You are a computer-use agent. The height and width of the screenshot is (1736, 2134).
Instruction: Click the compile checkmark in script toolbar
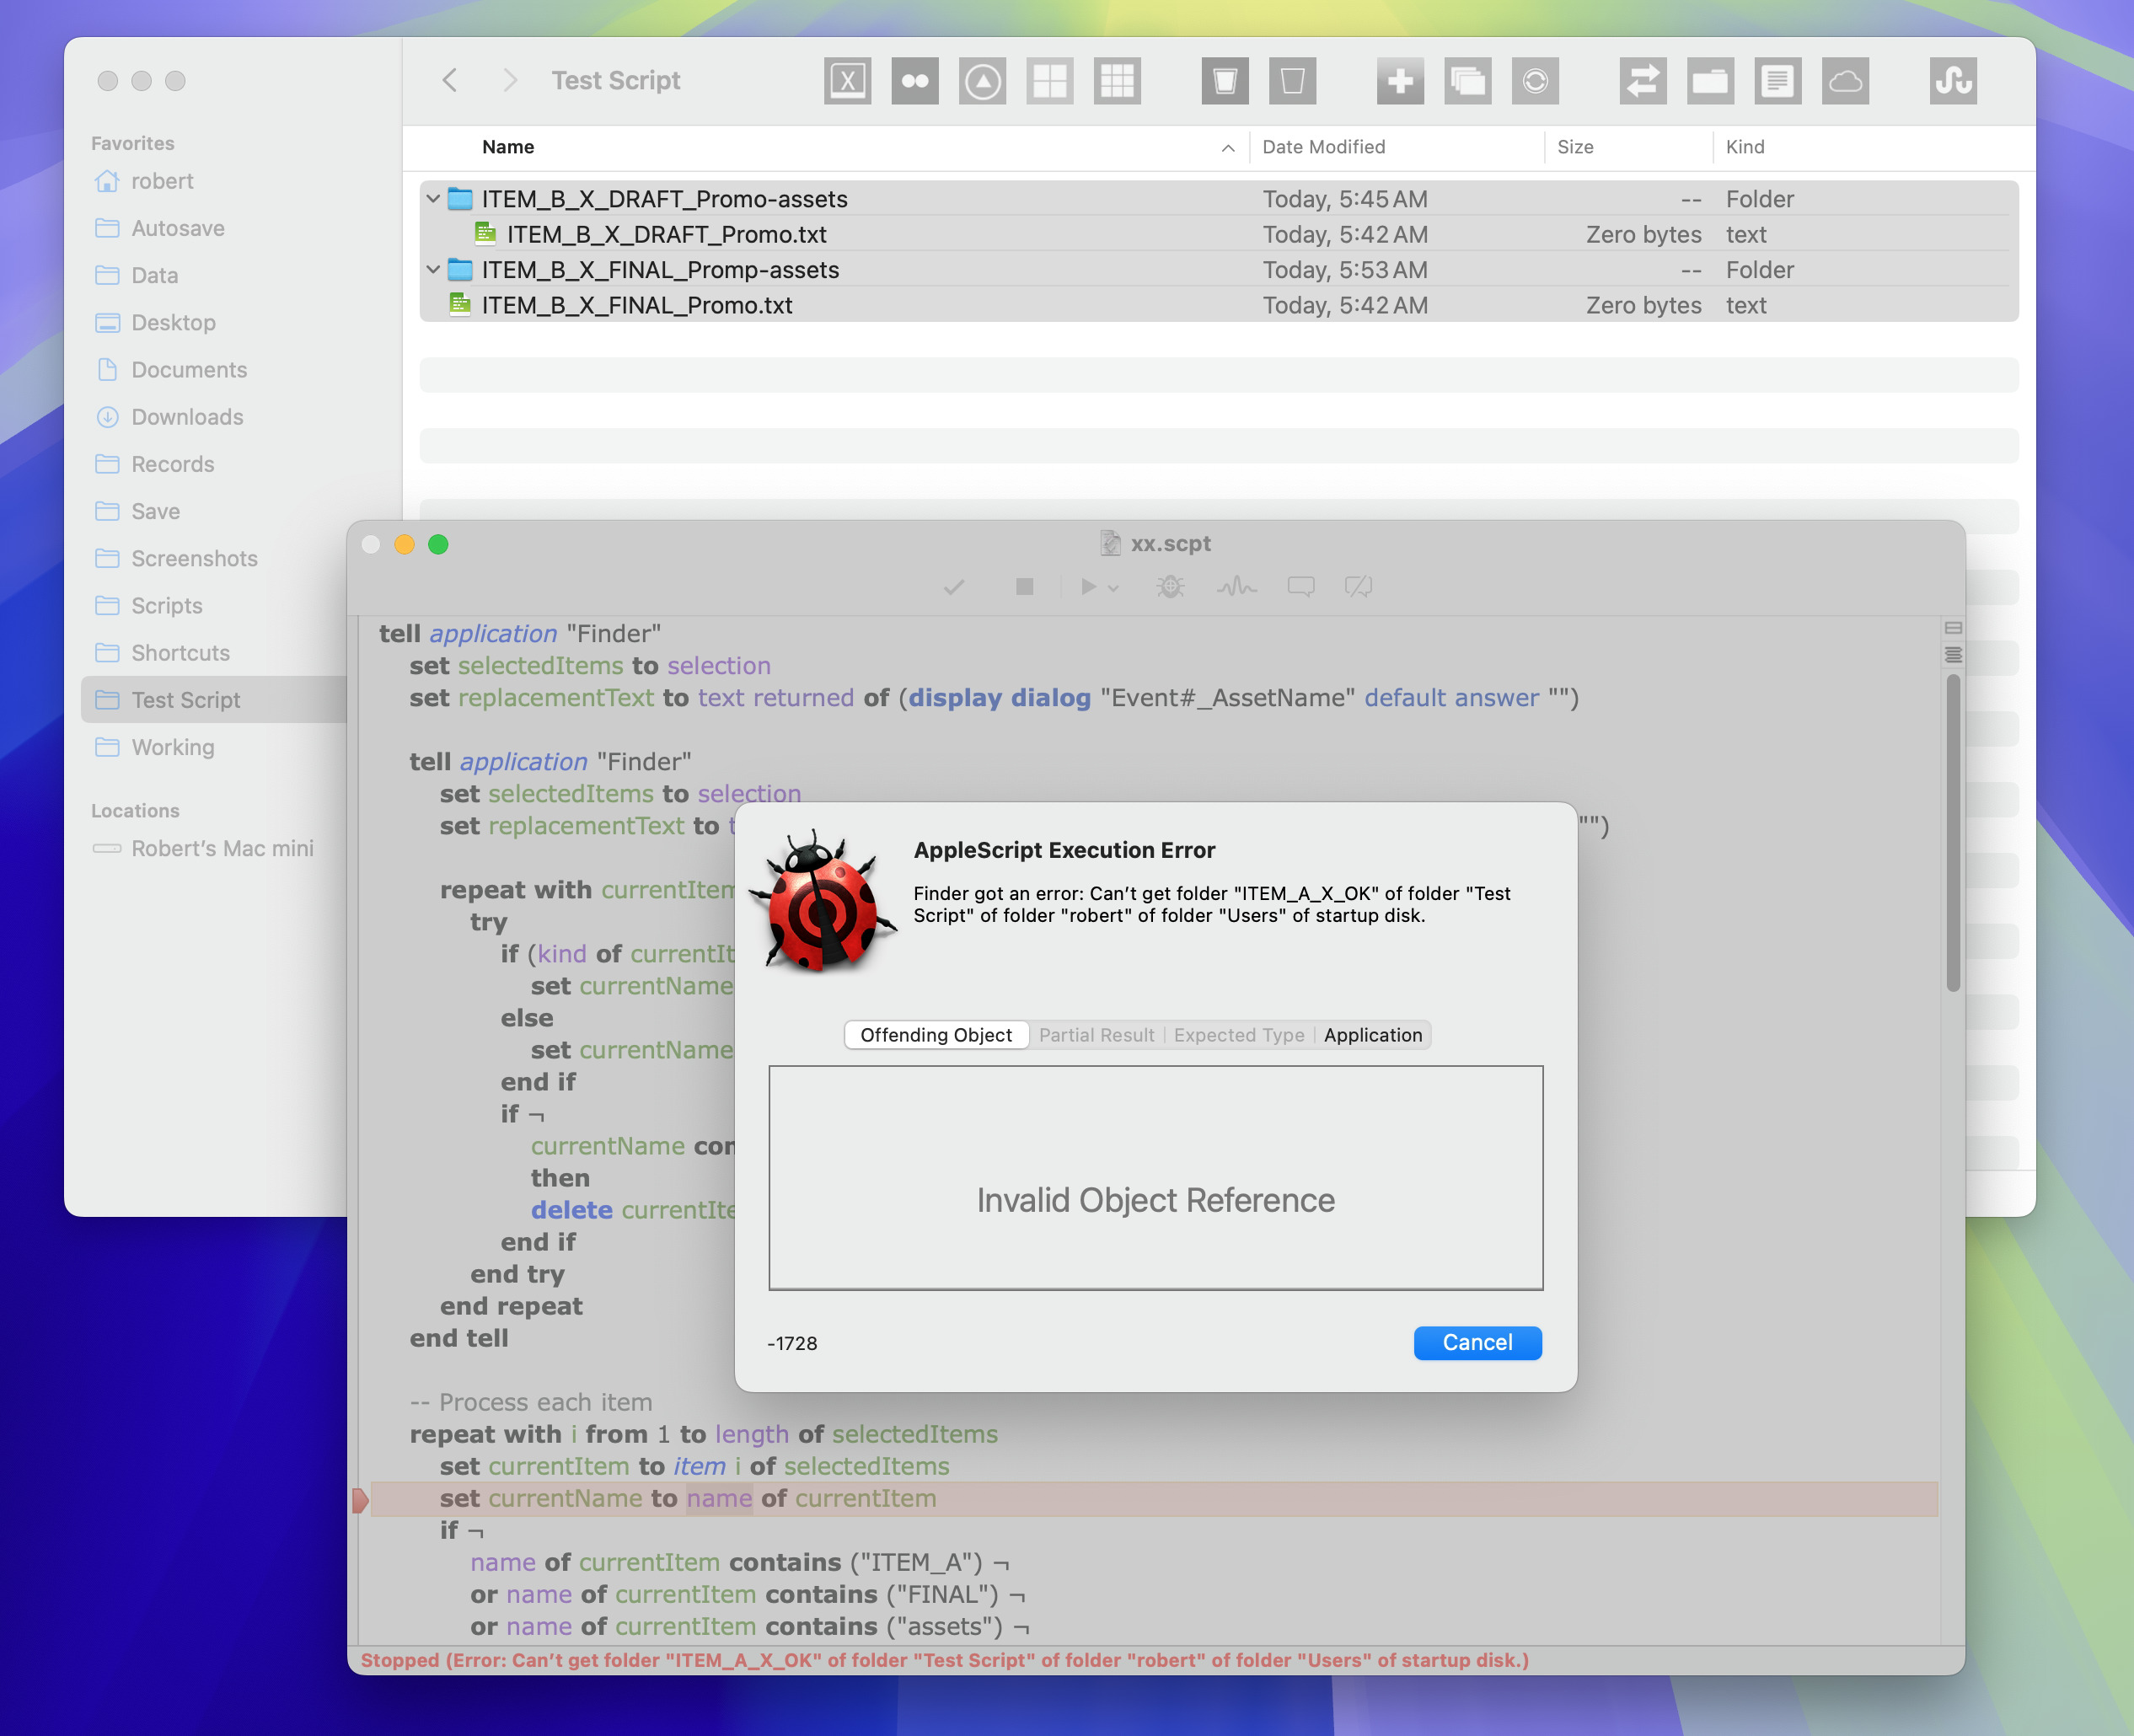tap(954, 587)
